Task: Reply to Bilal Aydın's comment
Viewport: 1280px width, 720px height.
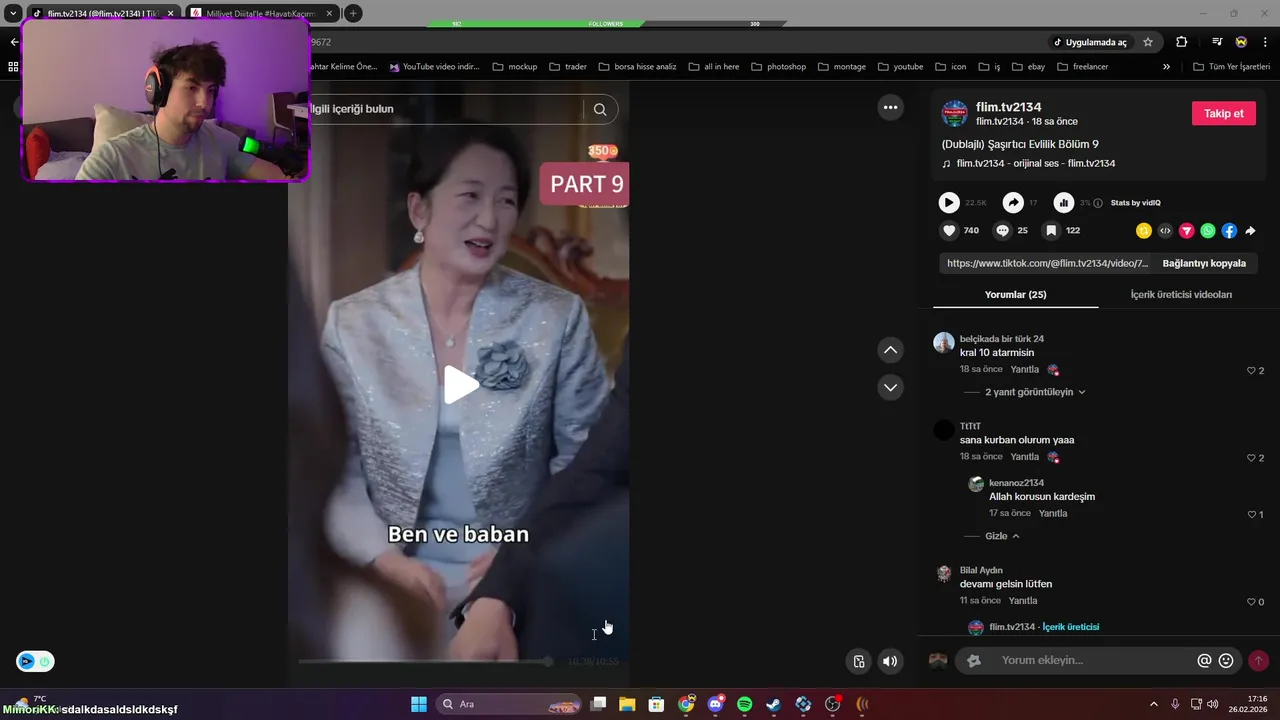Action: [x=1023, y=601]
